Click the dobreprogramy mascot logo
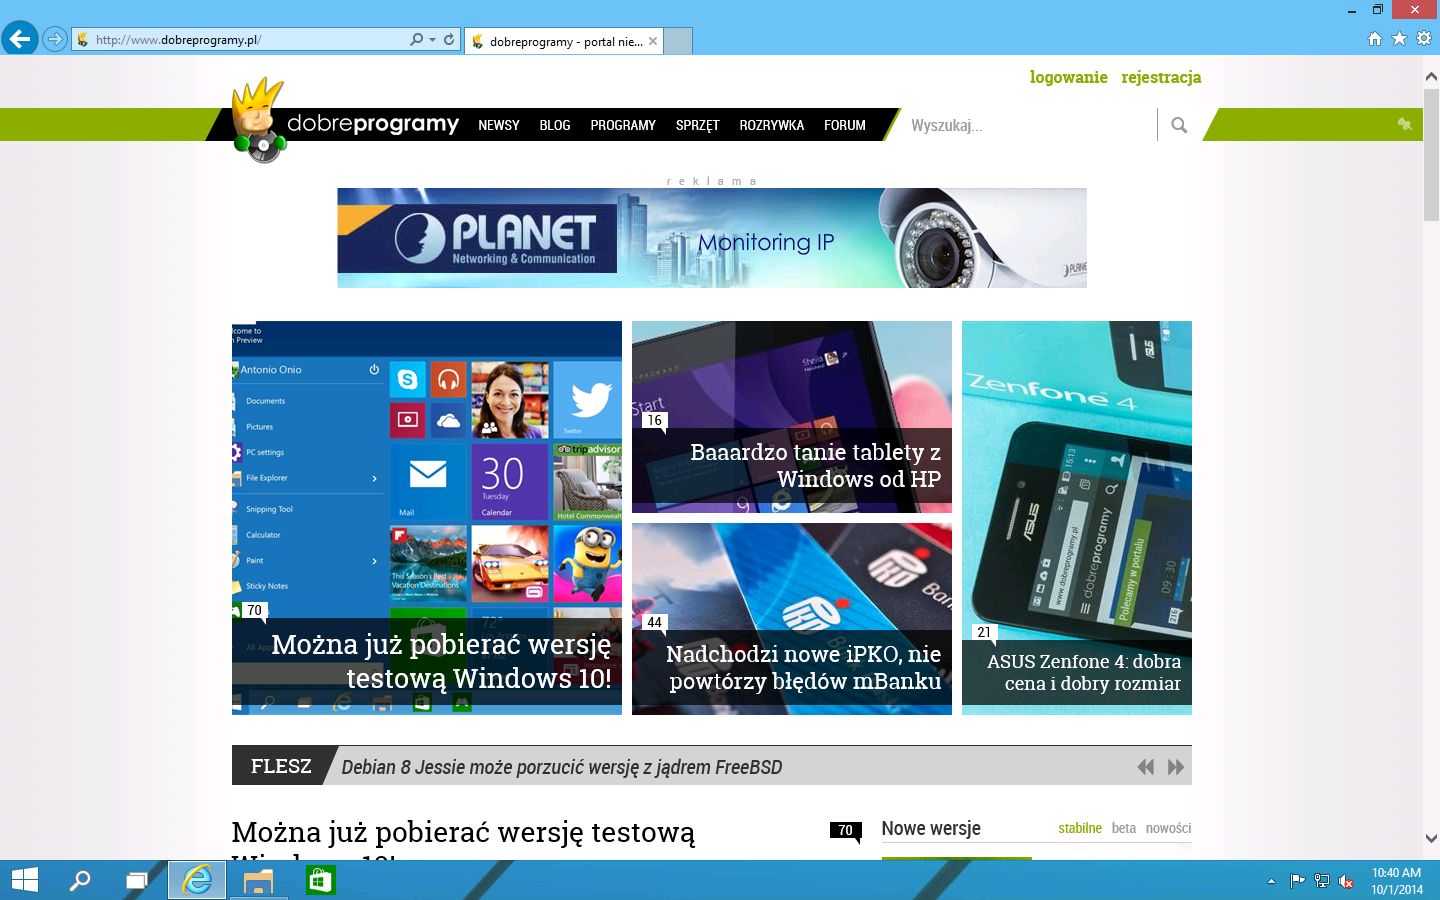Viewport: 1440px width, 900px height. [259, 120]
